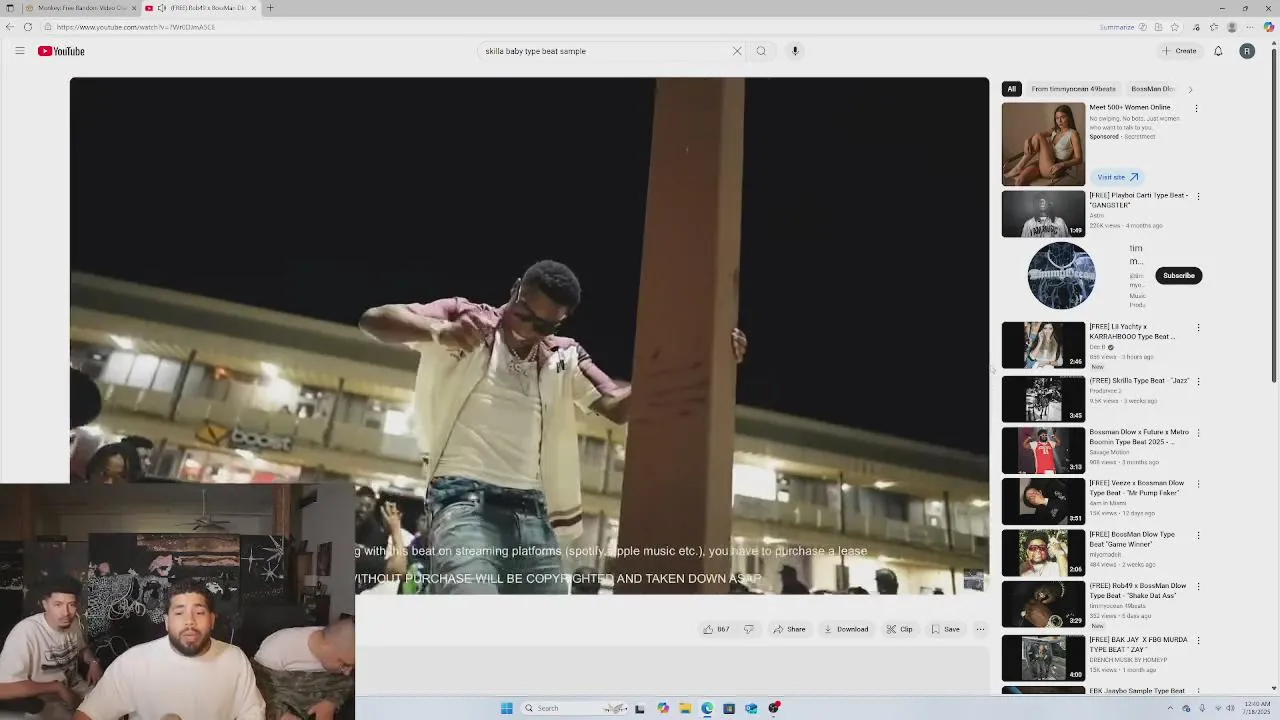Open the Copilot icon in browser toolbar

[x=1269, y=27]
